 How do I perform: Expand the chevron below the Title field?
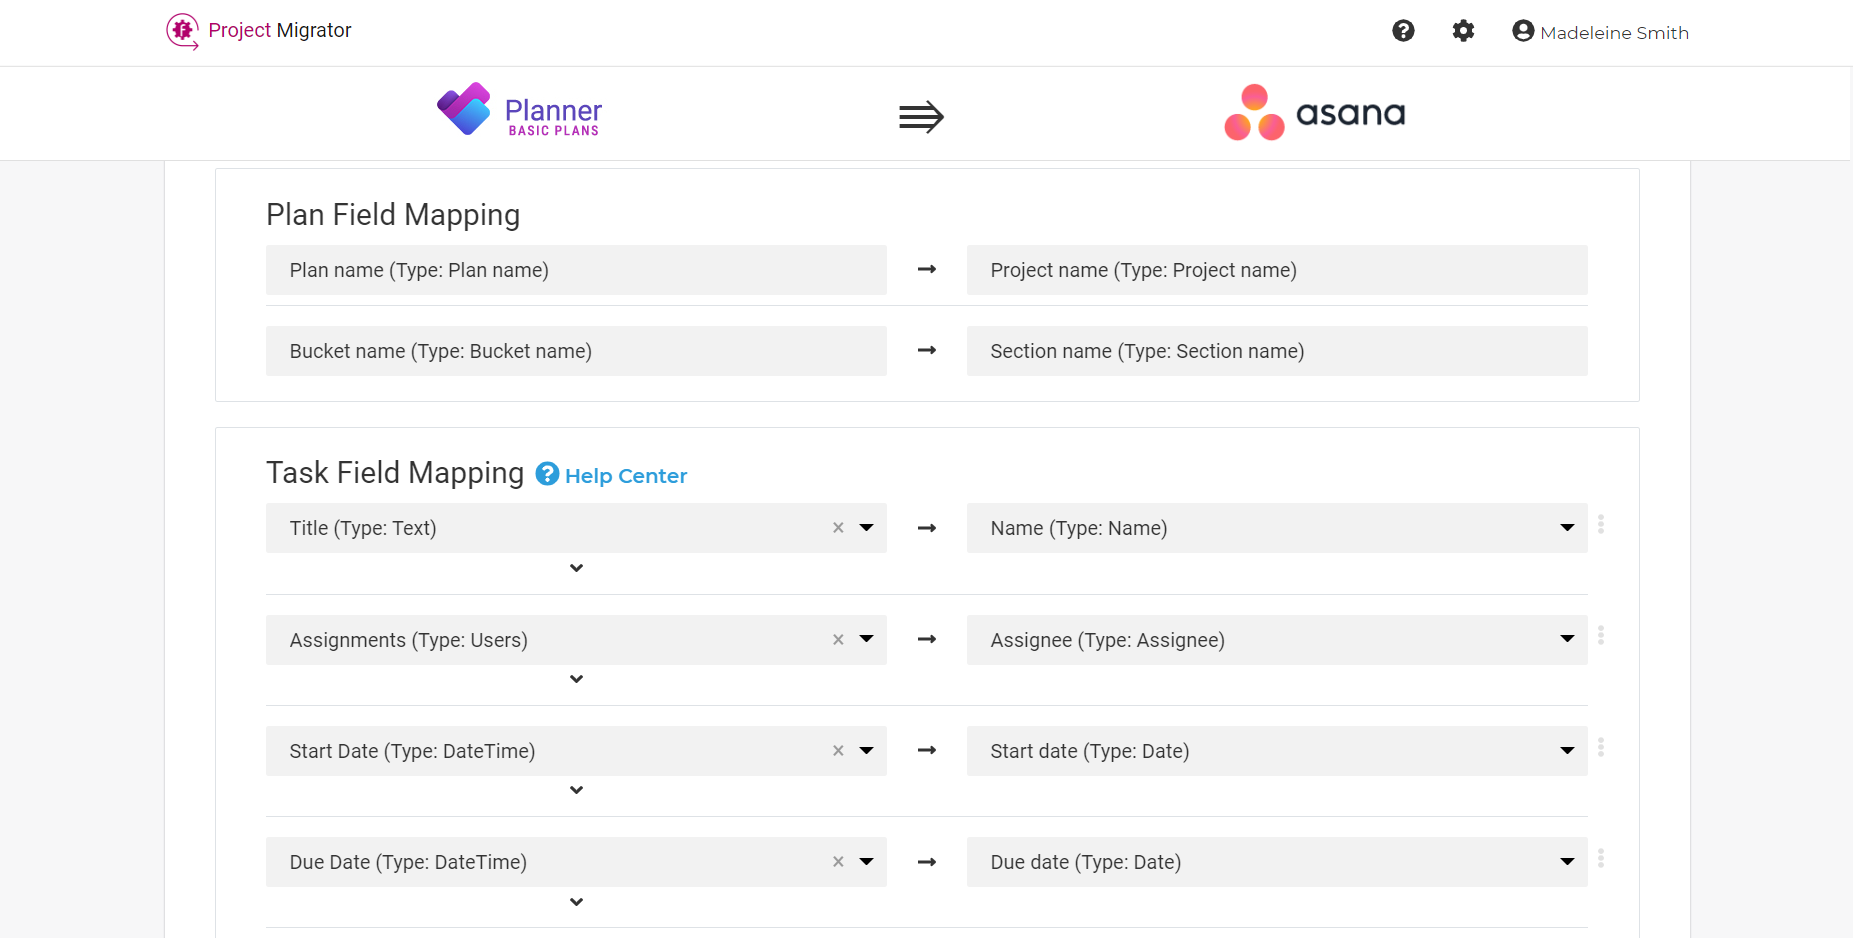[576, 568]
